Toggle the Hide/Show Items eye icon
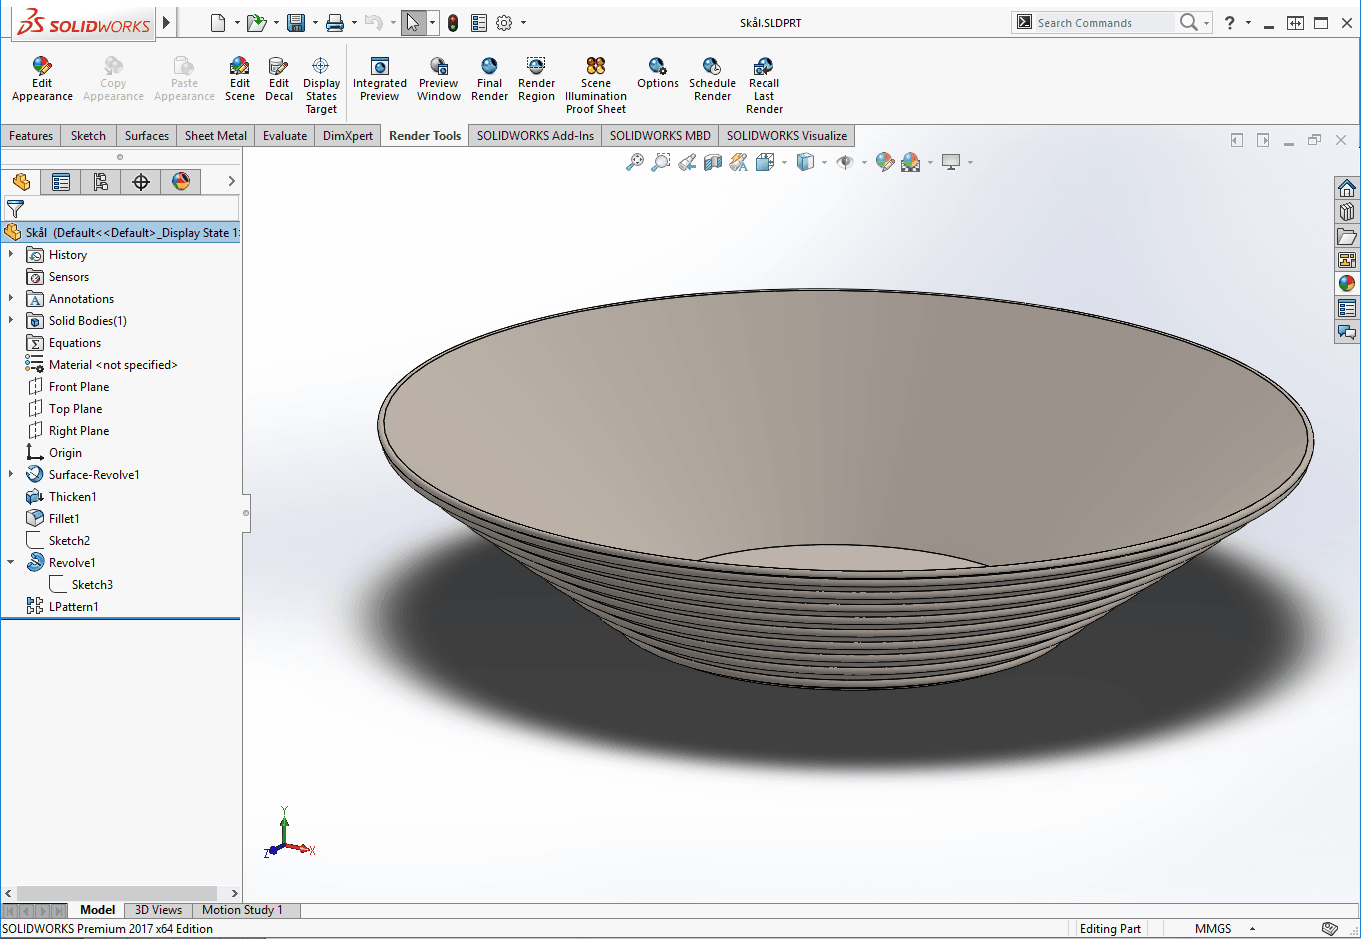1361x939 pixels. 845,162
